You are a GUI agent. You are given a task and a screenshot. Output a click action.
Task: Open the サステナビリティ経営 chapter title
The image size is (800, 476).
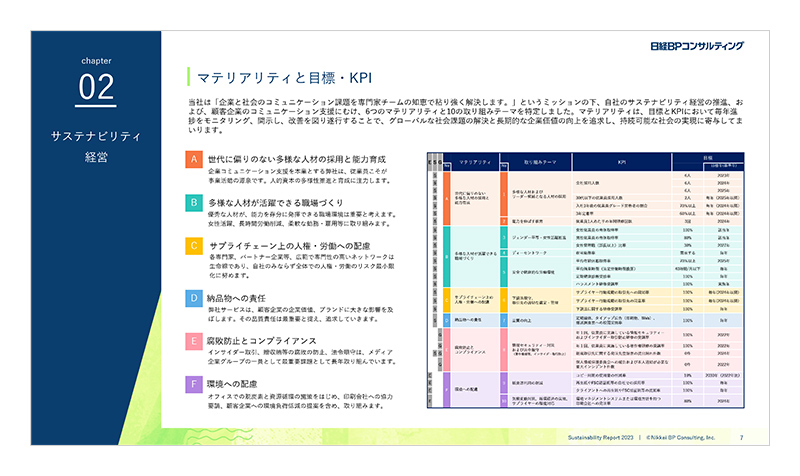97,146
